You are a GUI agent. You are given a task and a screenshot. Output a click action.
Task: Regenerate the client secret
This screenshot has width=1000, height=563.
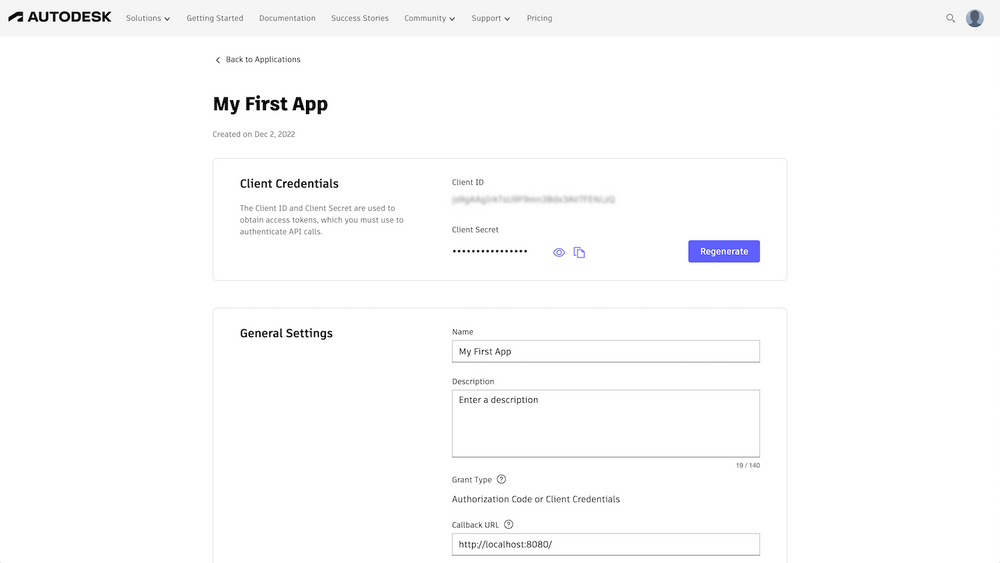tap(724, 251)
